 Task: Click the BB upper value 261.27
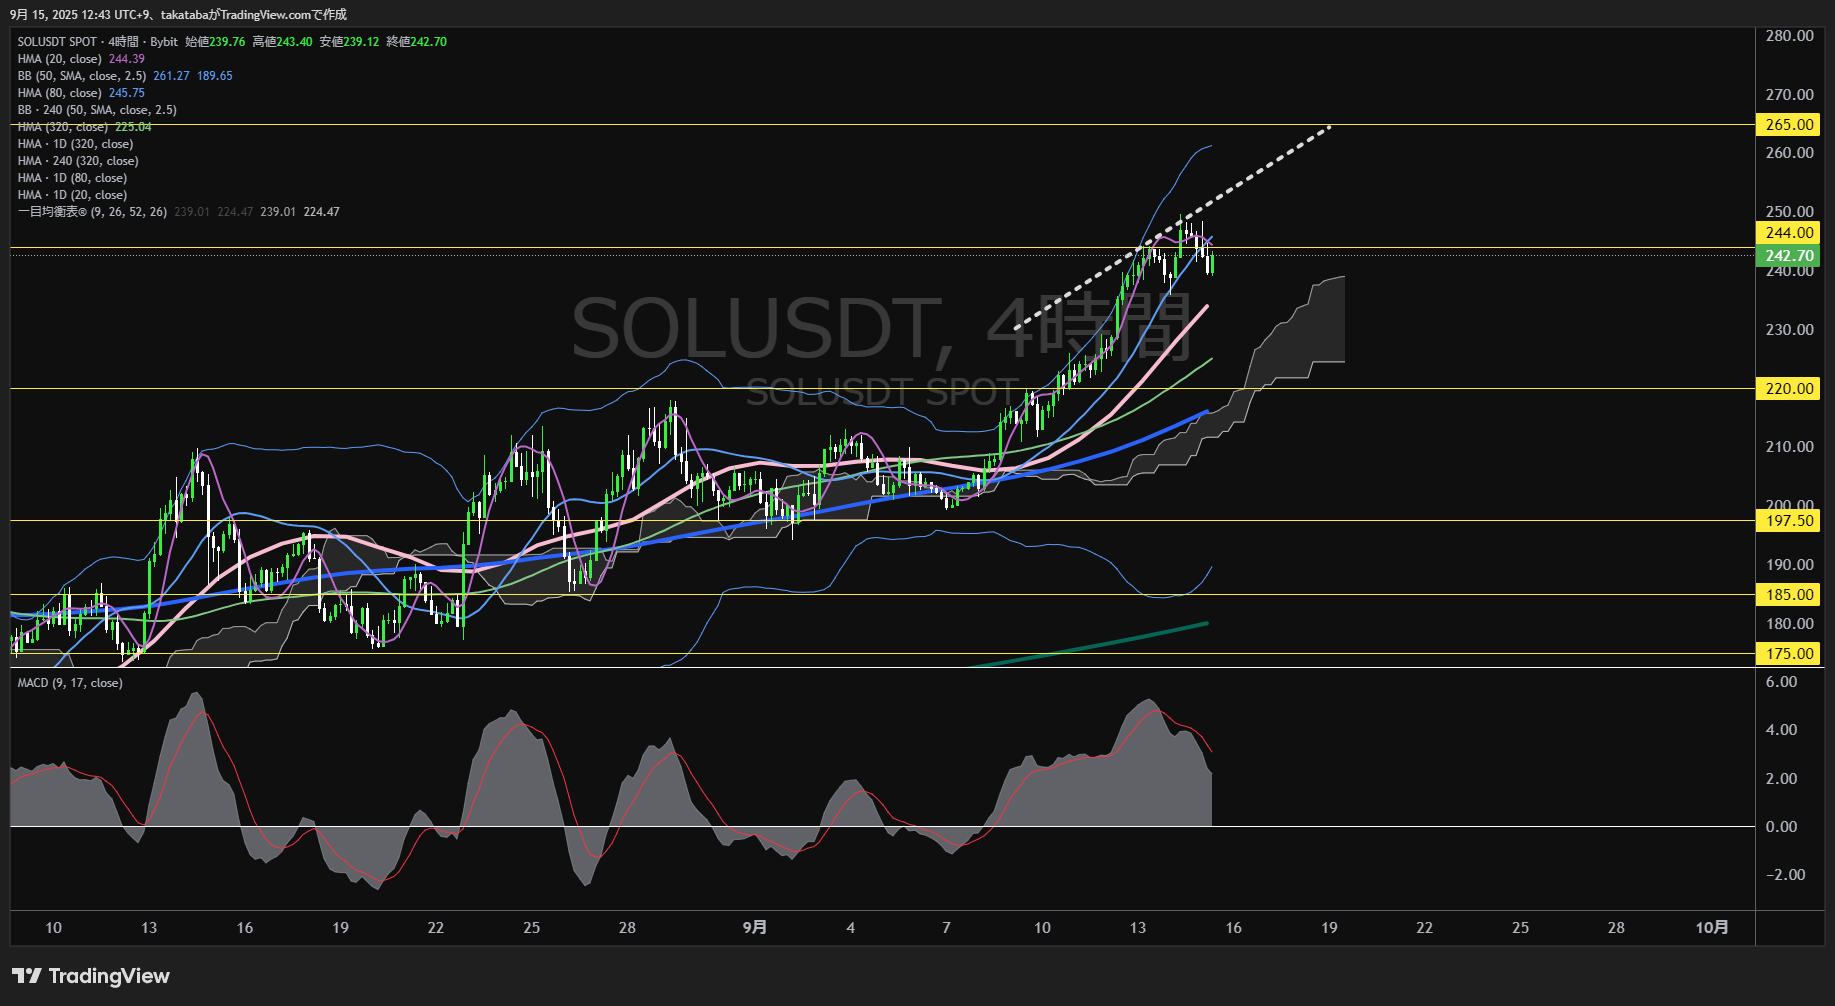click(171, 76)
